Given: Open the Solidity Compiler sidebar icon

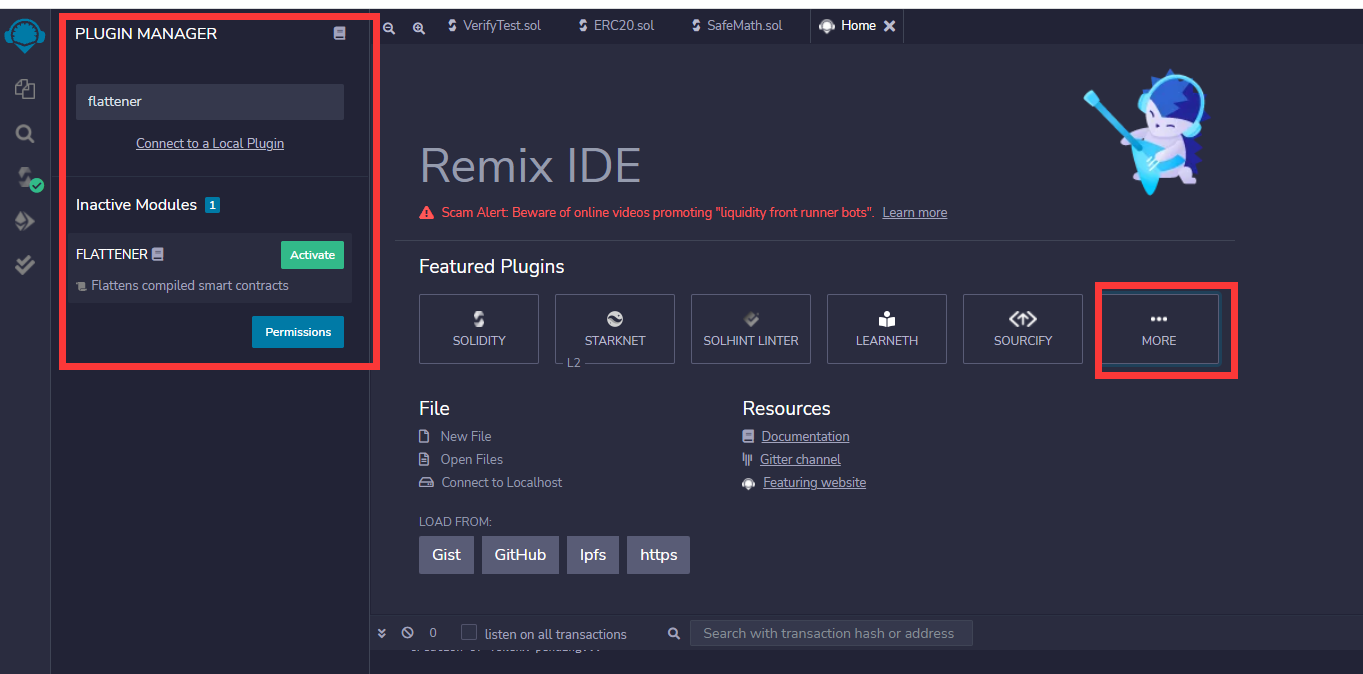Looking at the screenshot, I should point(28,179).
